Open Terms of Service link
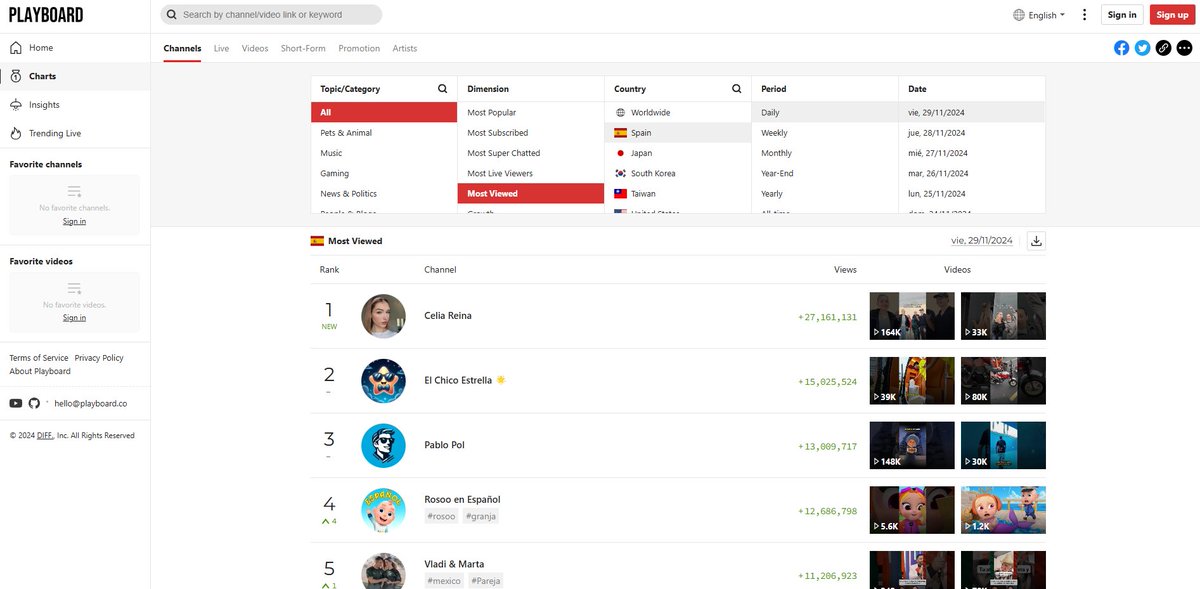Viewport: 1200px width, 589px height. pyautogui.click(x=39, y=358)
